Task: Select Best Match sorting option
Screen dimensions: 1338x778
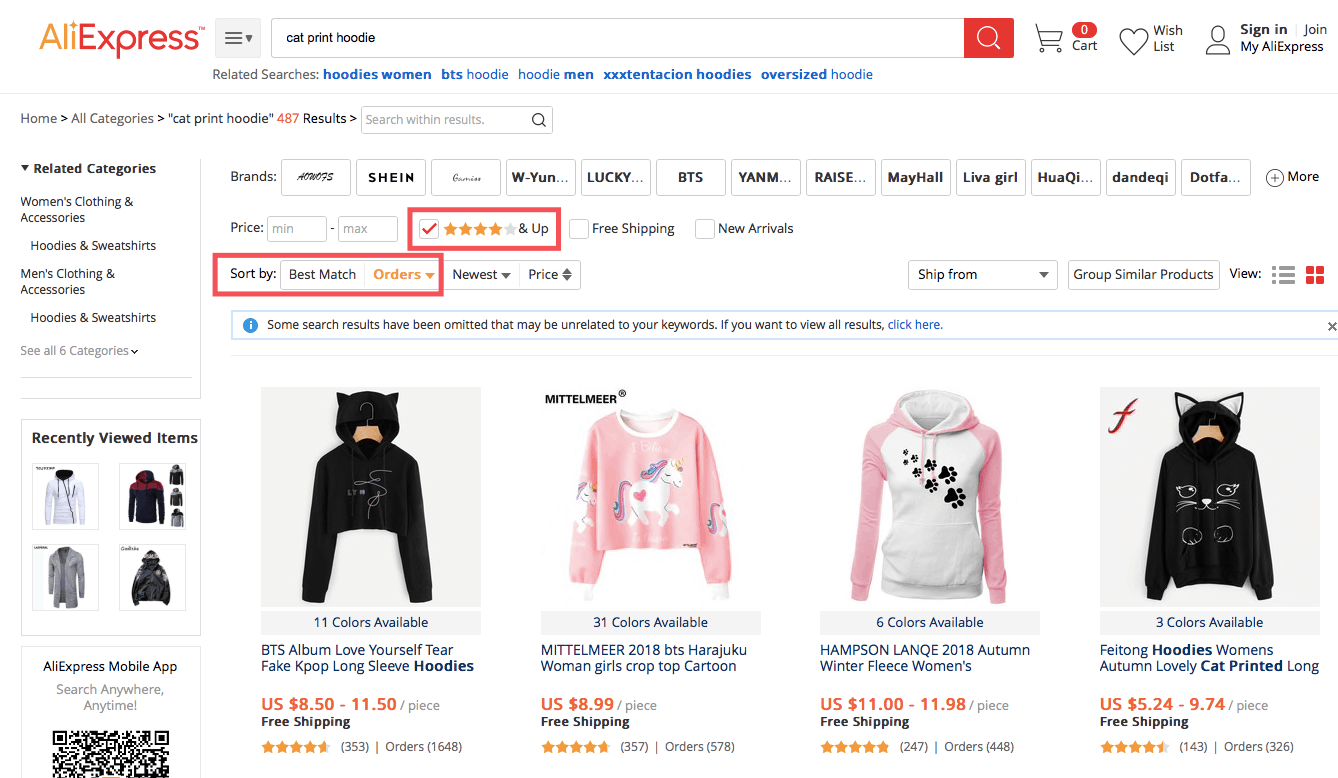Action: [322, 274]
